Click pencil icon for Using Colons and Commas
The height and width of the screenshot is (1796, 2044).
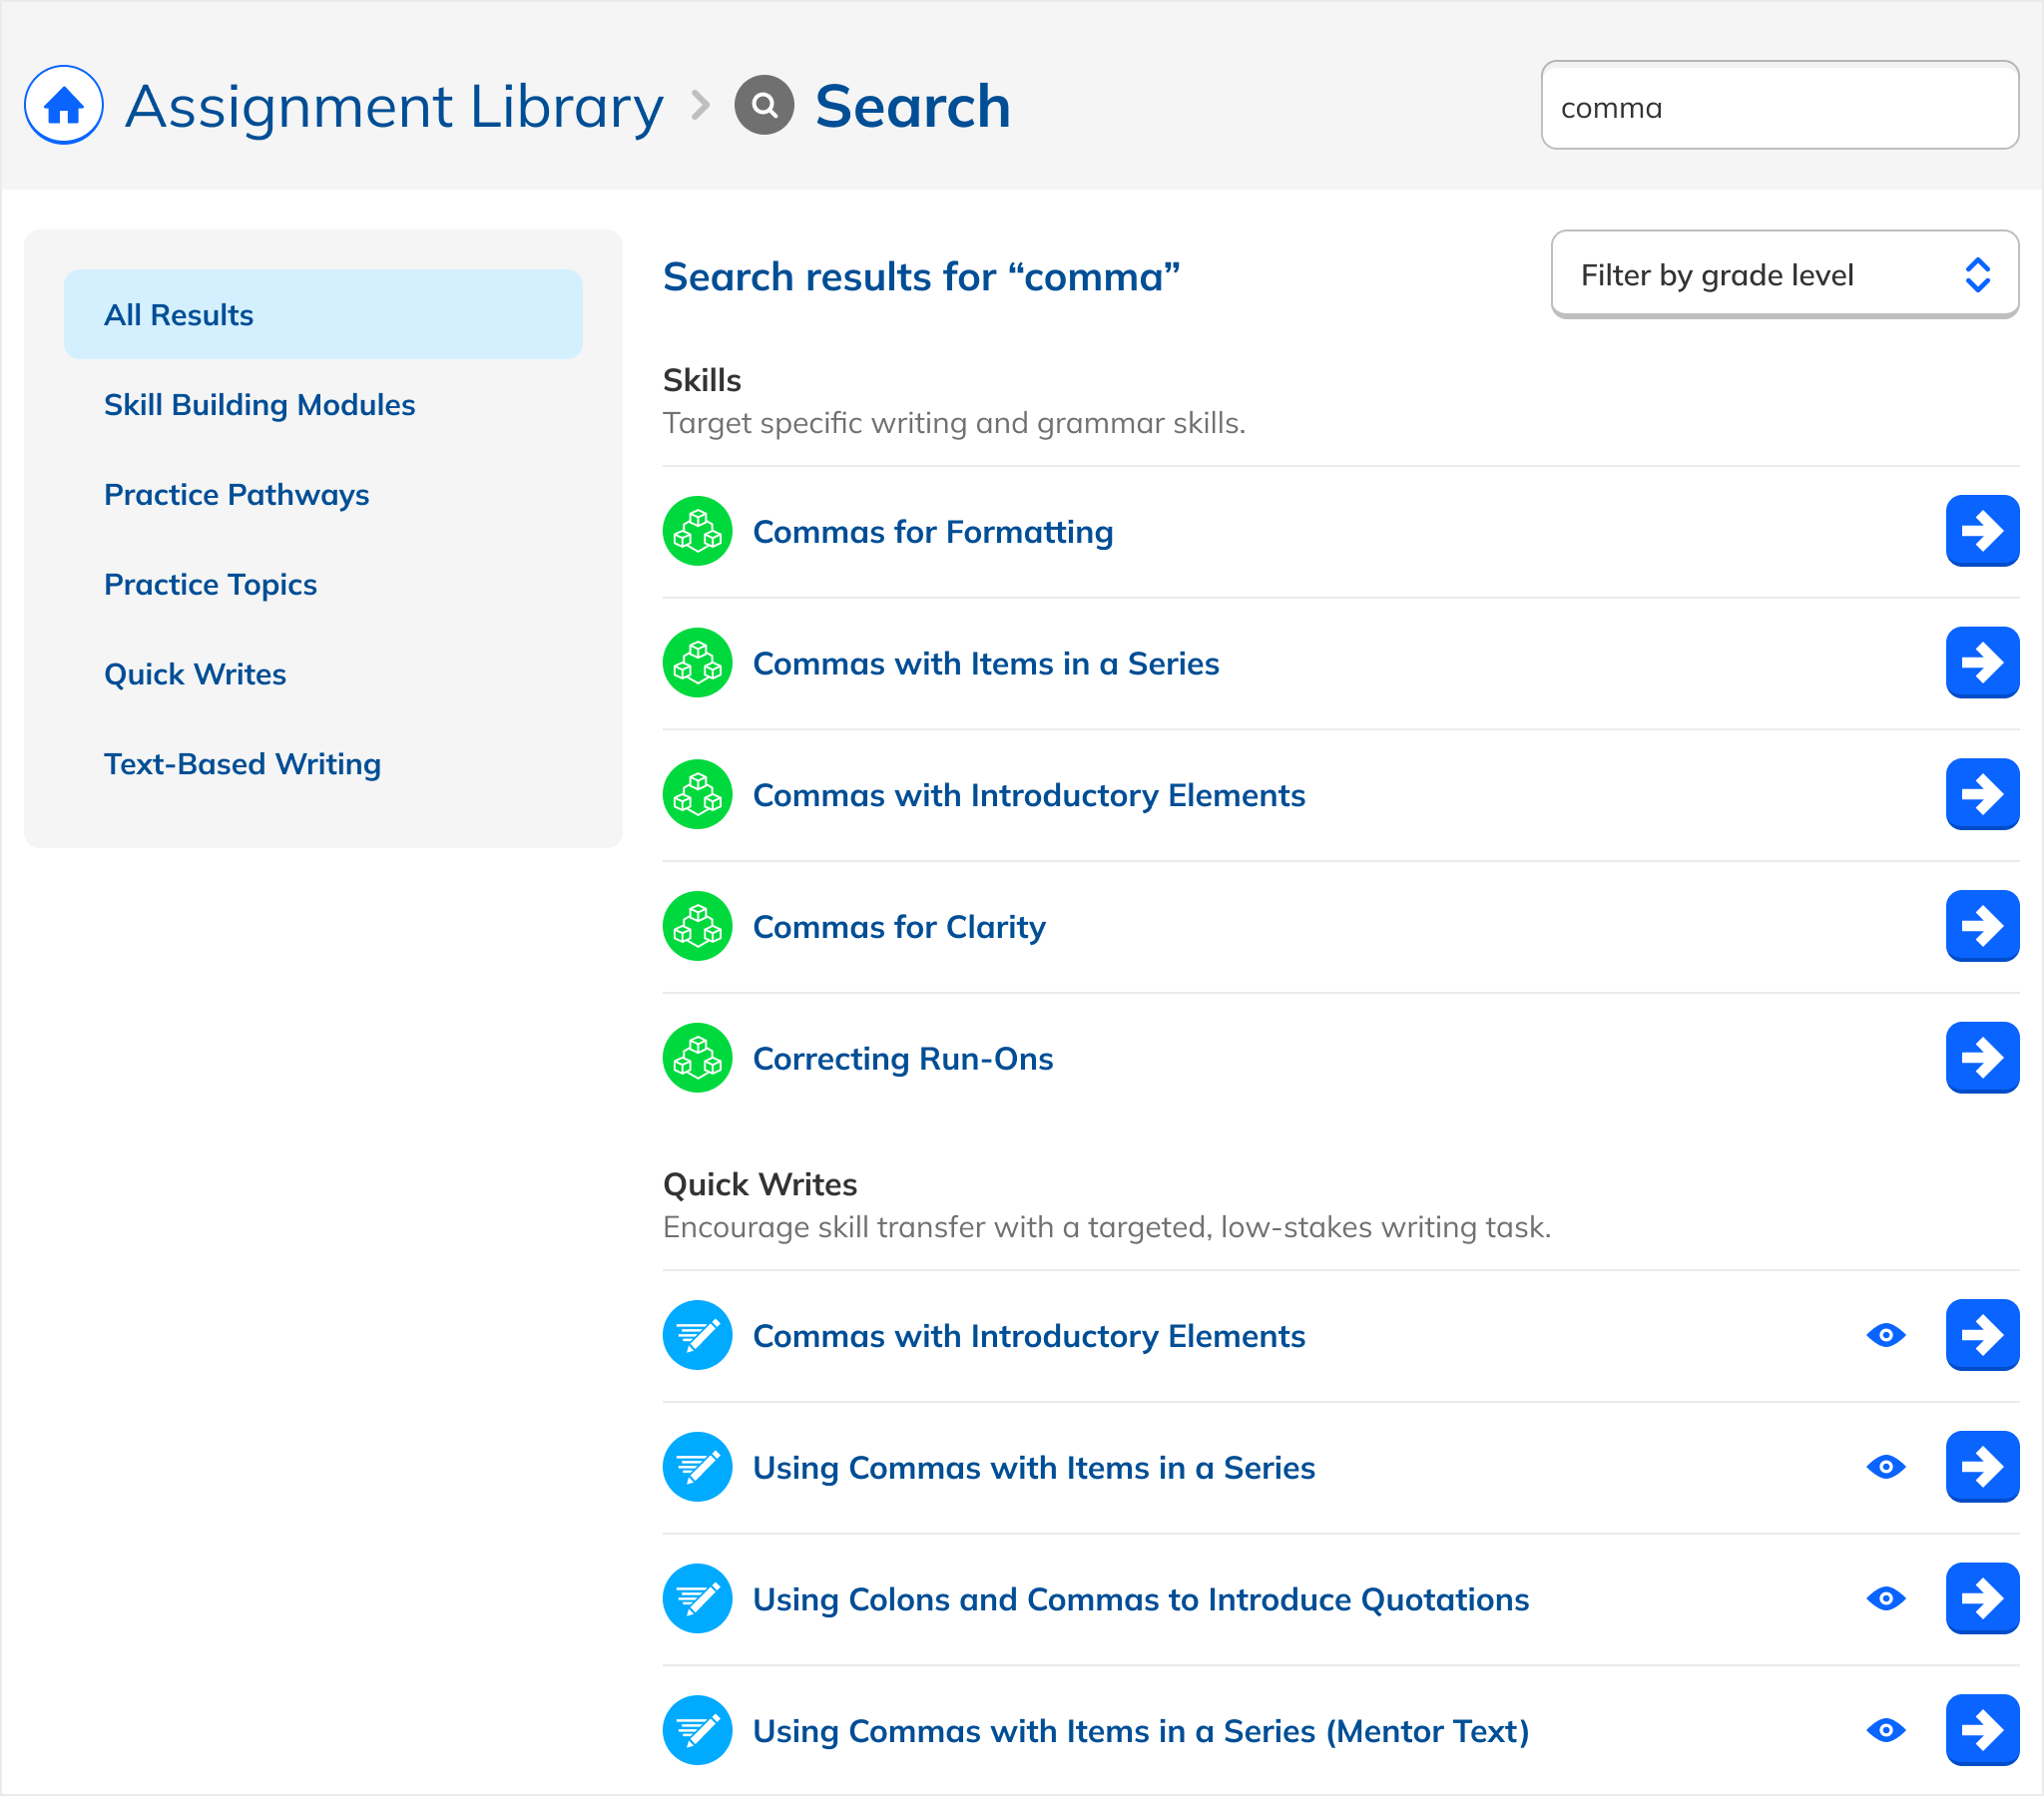pos(698,1599)
